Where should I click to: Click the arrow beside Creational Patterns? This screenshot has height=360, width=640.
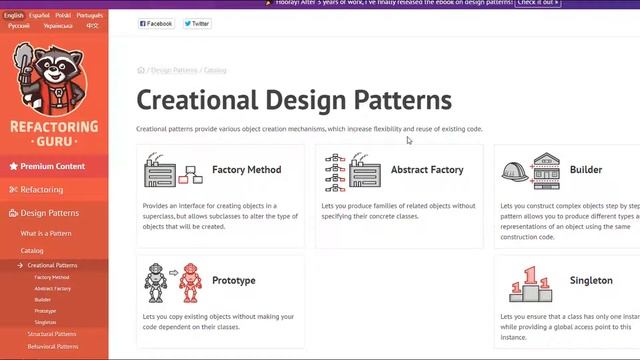pos(20,265)
